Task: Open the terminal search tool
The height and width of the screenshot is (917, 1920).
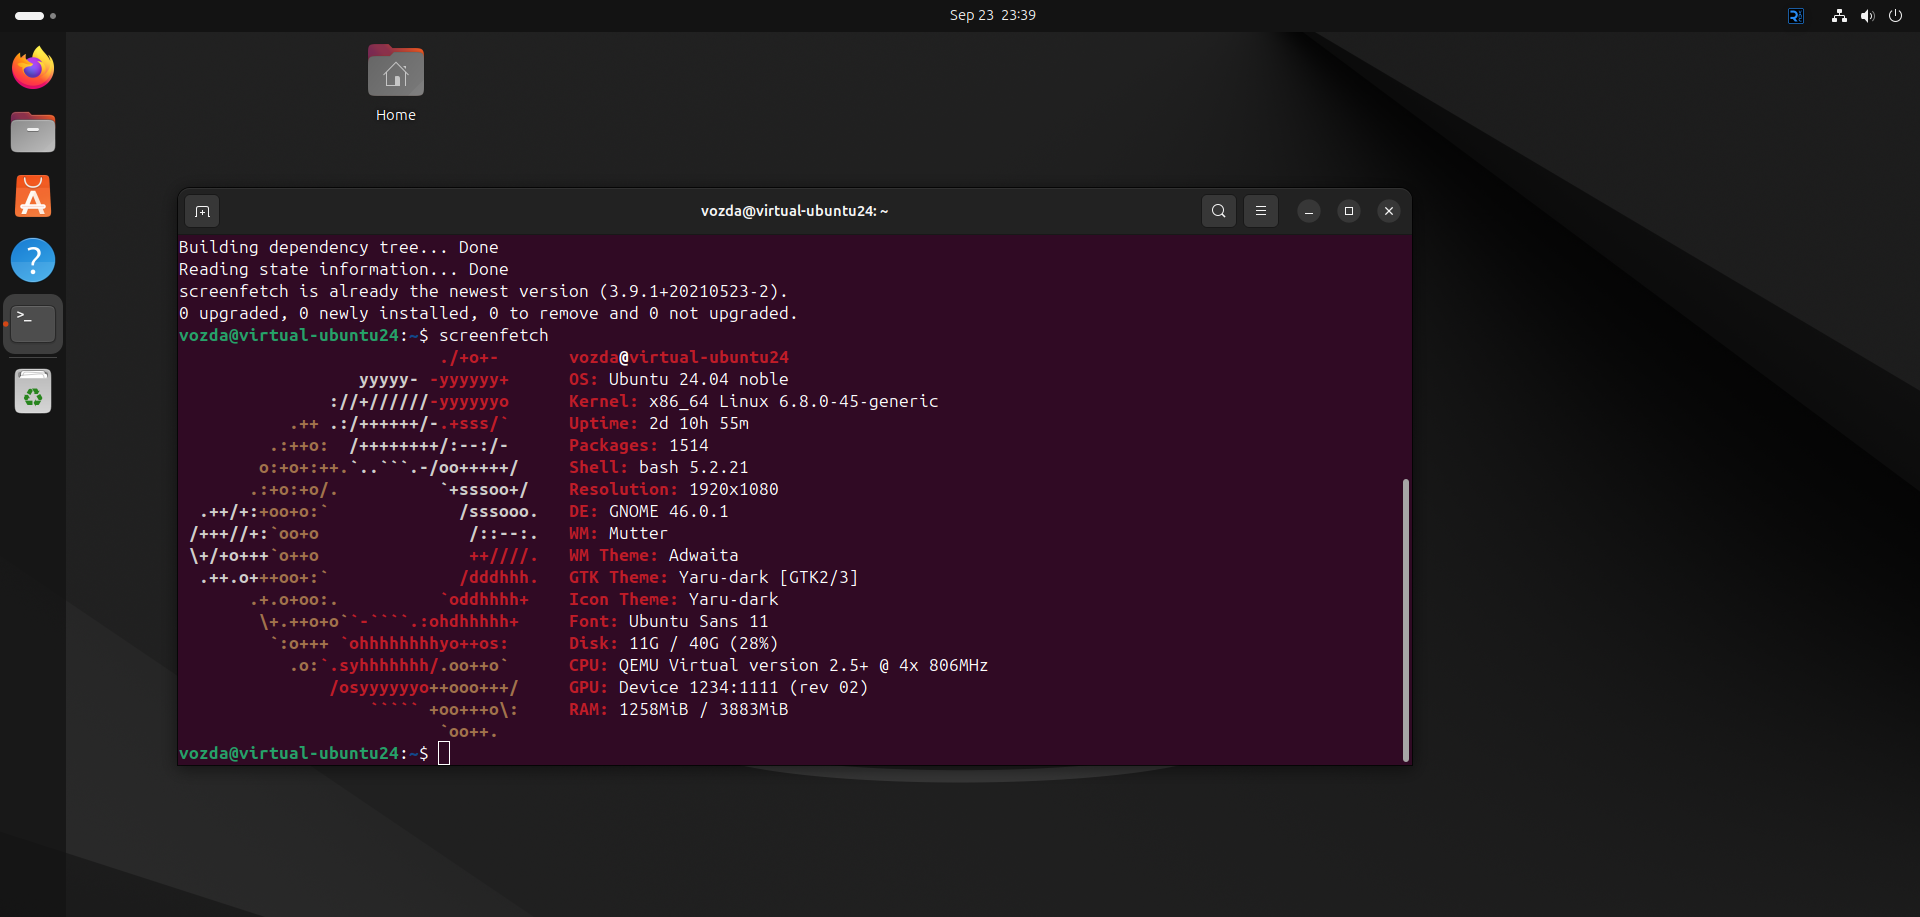Action: click(1218, 211)
